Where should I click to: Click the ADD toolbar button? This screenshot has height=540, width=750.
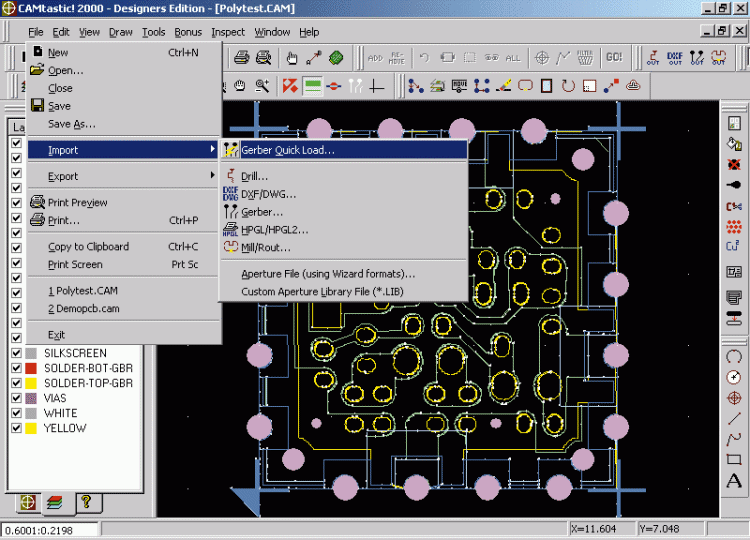point(375,58)
